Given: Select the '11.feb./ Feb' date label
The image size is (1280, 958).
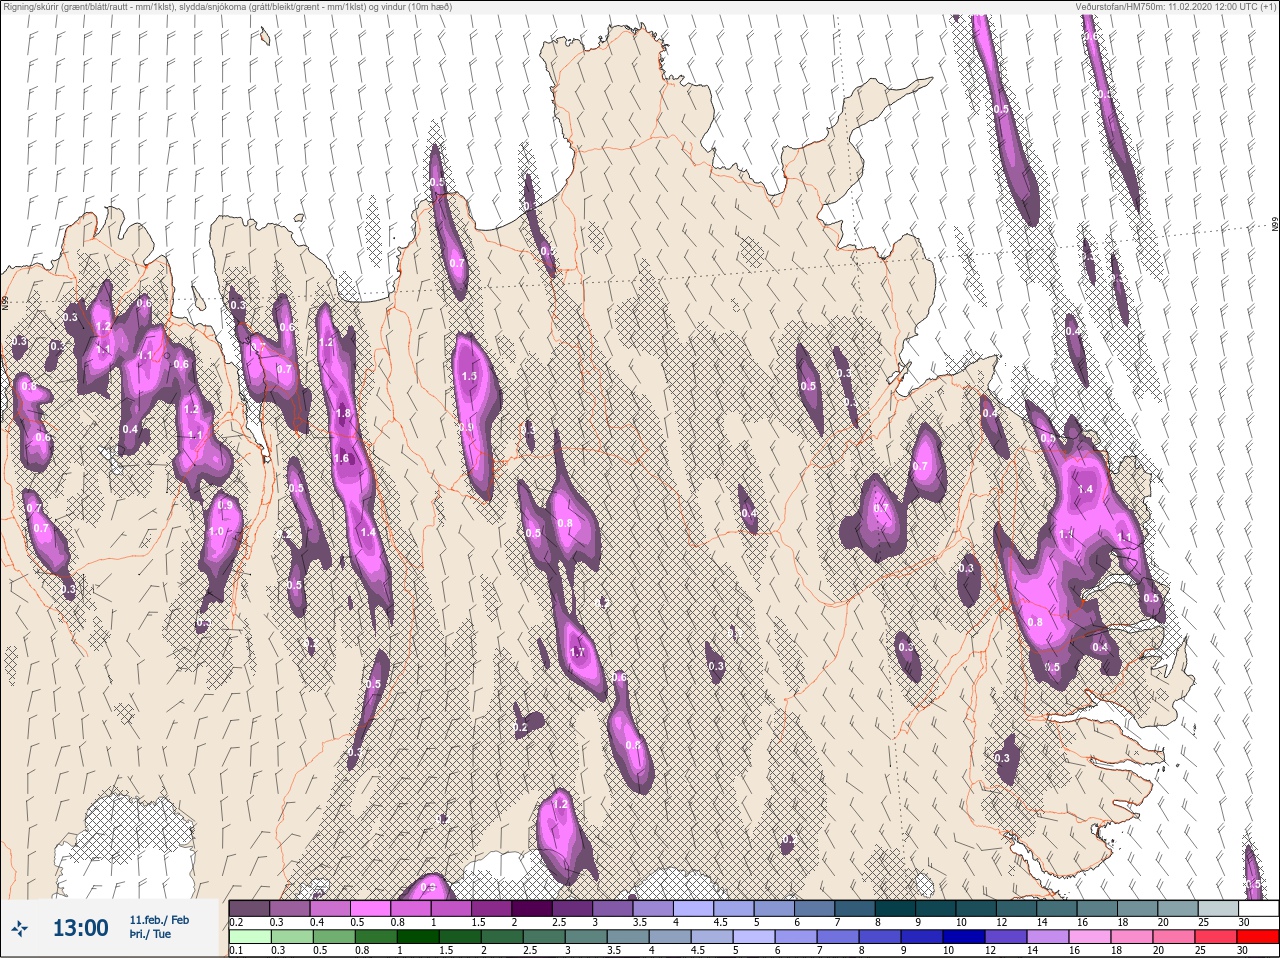Looking at the screenshot, I should tap(159, 919).
